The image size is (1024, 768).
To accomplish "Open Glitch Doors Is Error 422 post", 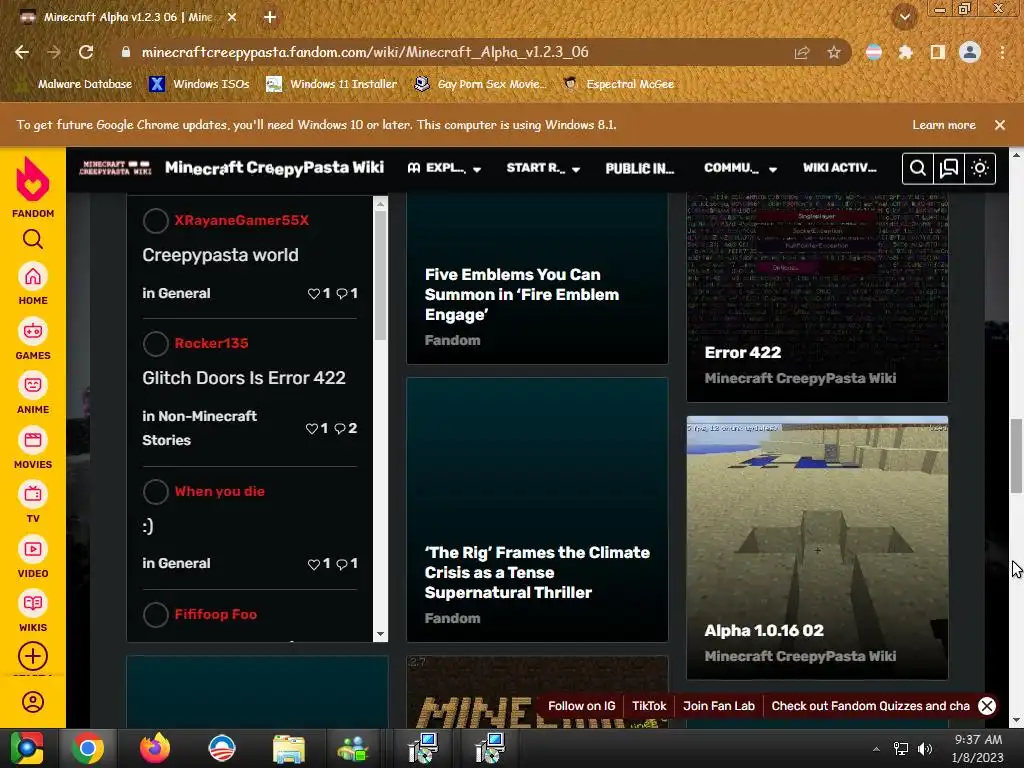I will 244,377.
